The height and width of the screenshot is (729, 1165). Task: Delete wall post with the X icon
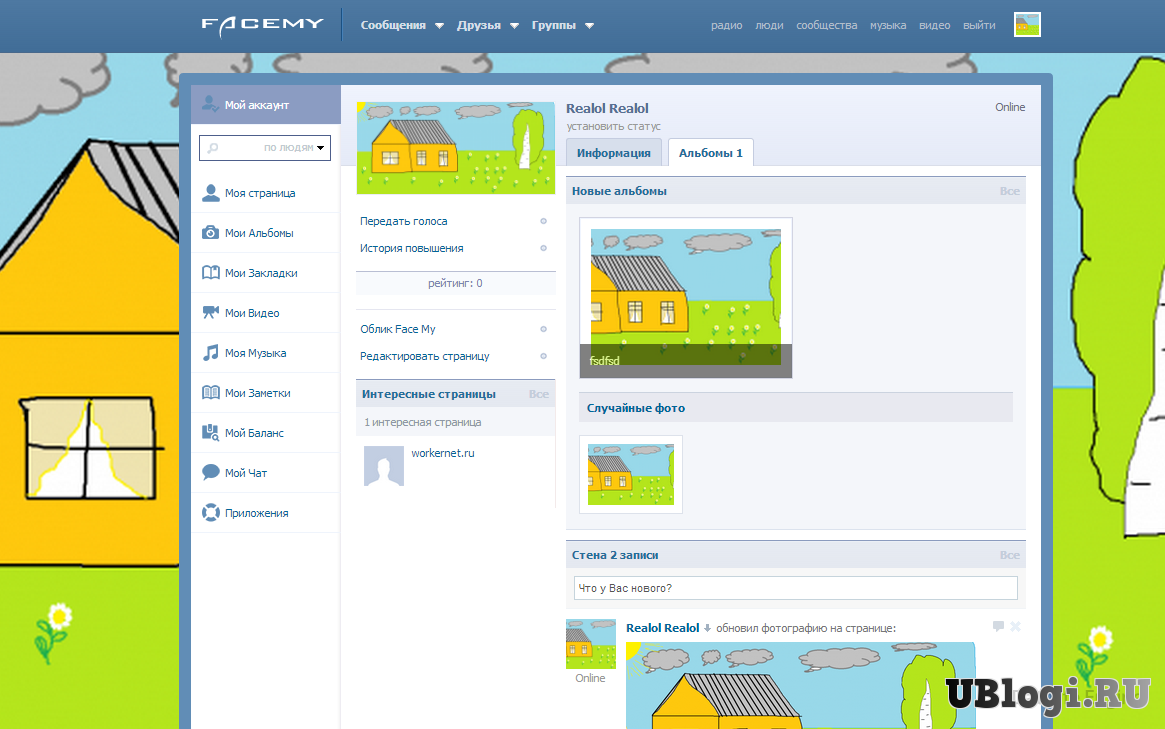click(x=1016, y=627)
